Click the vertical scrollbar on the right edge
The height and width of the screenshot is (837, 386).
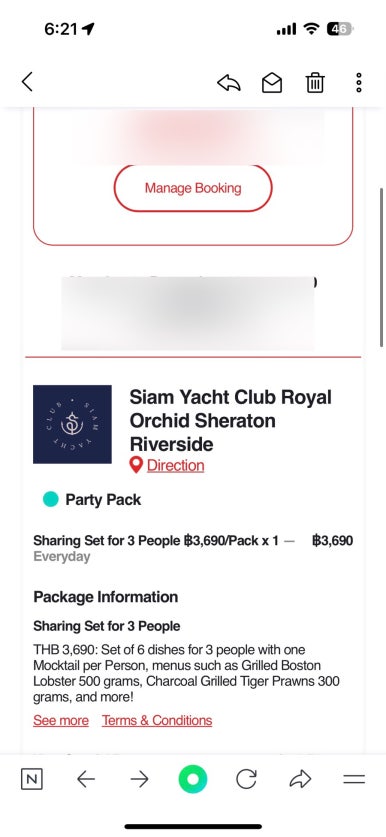pyautogui.click(x=381, y=267)
